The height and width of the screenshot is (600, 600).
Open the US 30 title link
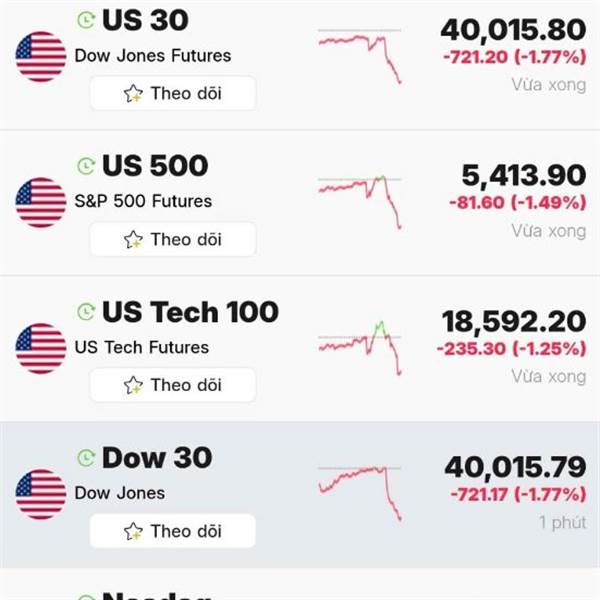tap(145, 20)
